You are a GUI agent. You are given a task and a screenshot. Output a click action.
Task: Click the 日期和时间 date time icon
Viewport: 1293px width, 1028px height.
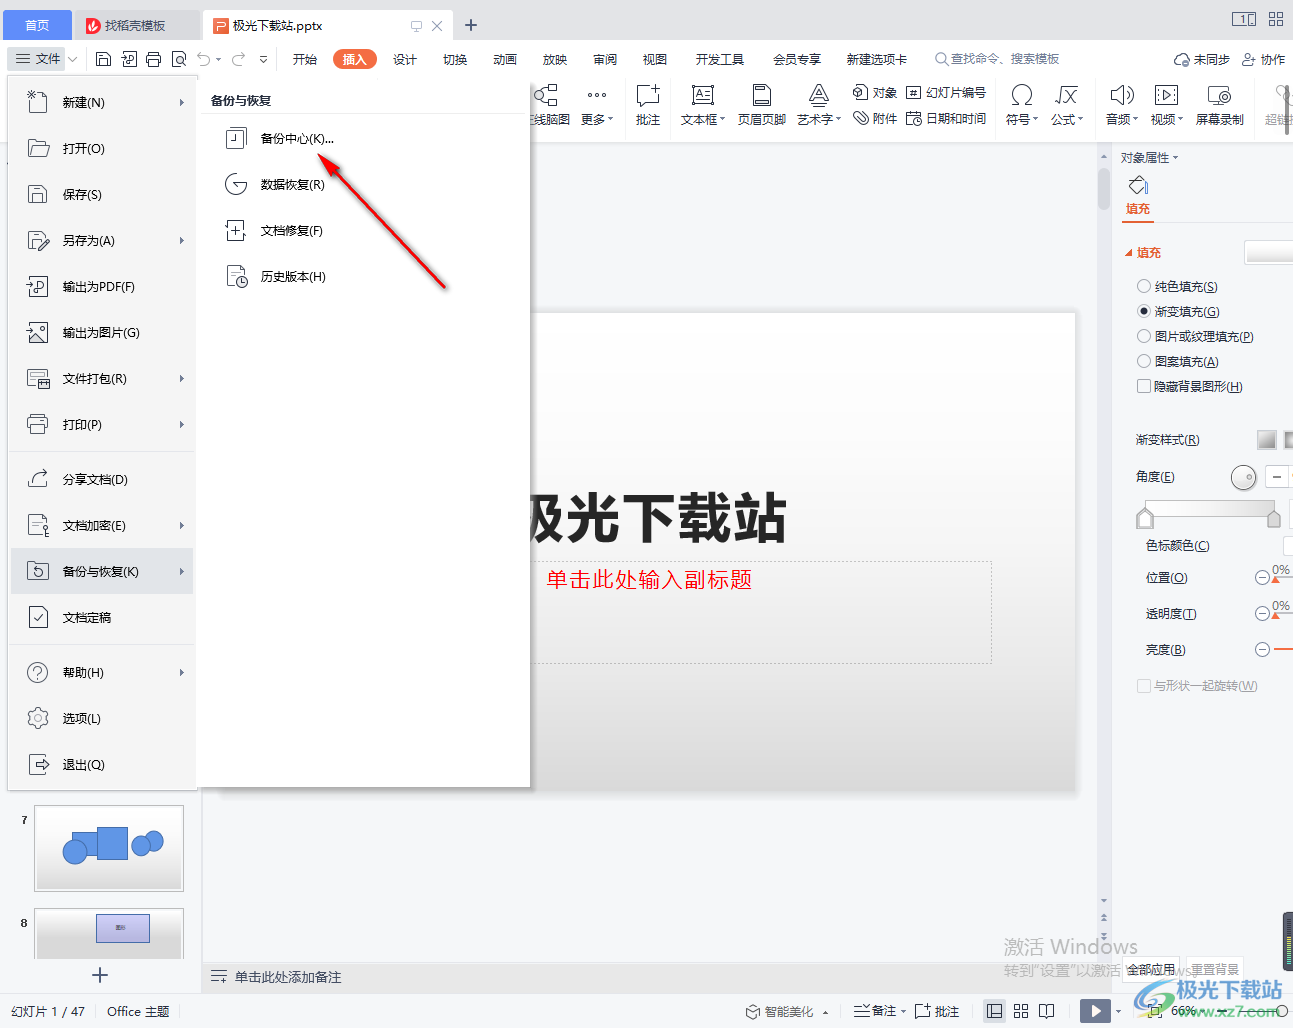[946, 118]
